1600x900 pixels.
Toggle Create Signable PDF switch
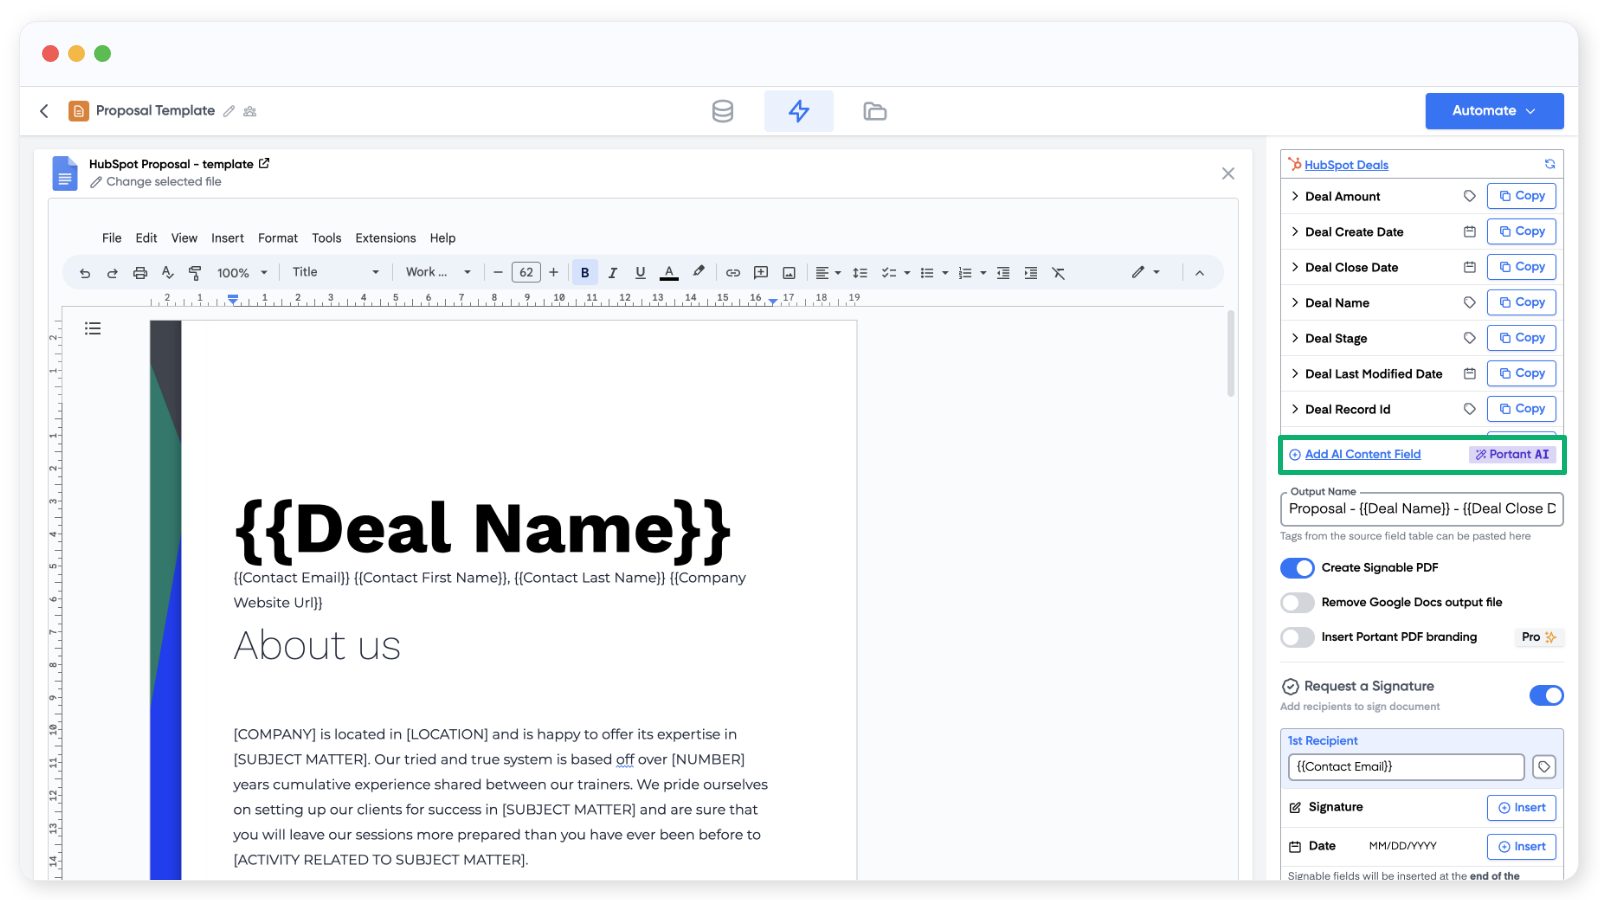1297,568
